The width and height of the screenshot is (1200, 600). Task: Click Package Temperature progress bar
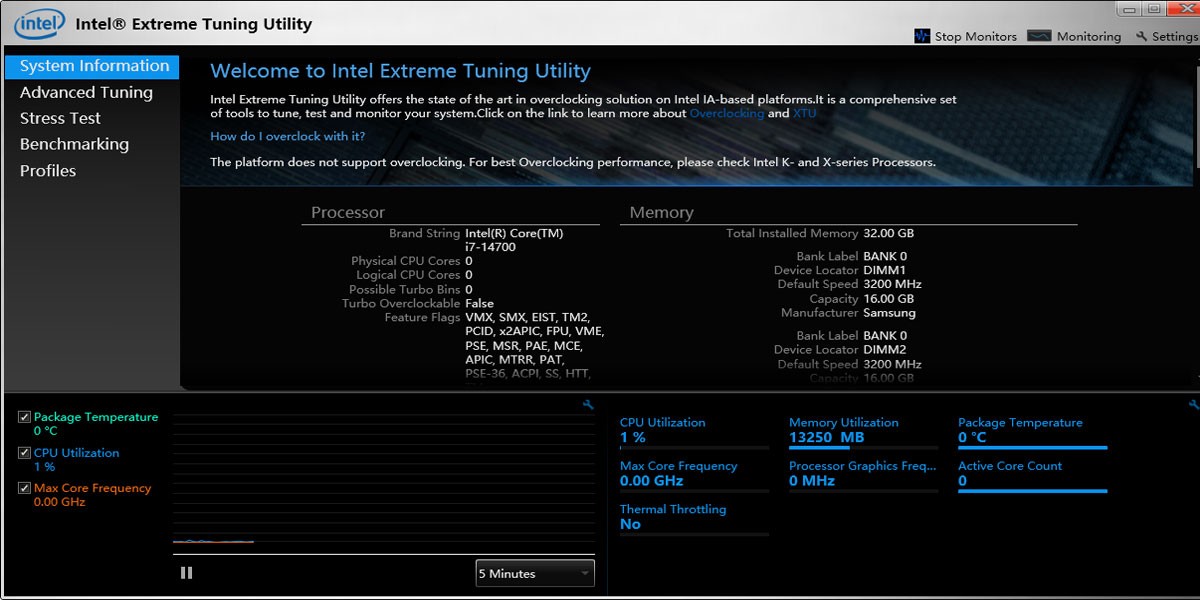pos(1032,448)
